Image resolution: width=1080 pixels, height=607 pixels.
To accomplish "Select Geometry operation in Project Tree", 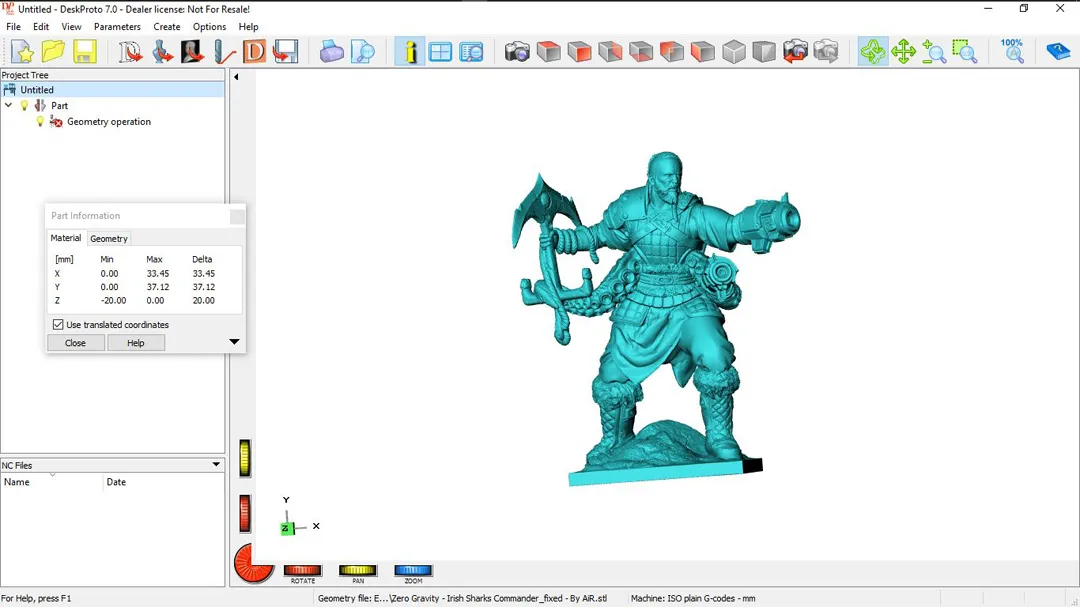I will 109,121.
